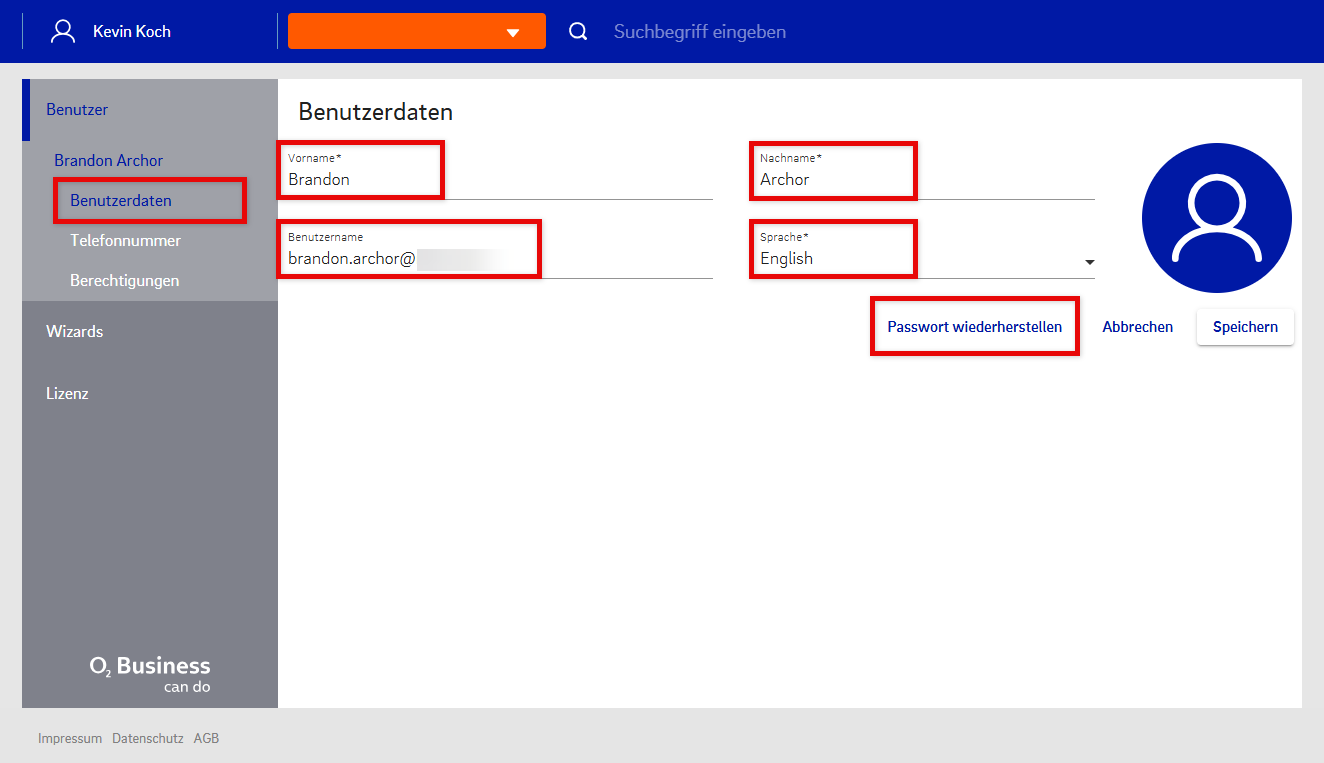Screen dimensions: 1324x763
Task: Open Berechtigungen in the sidebar
Action: click(x=124, y=281)
